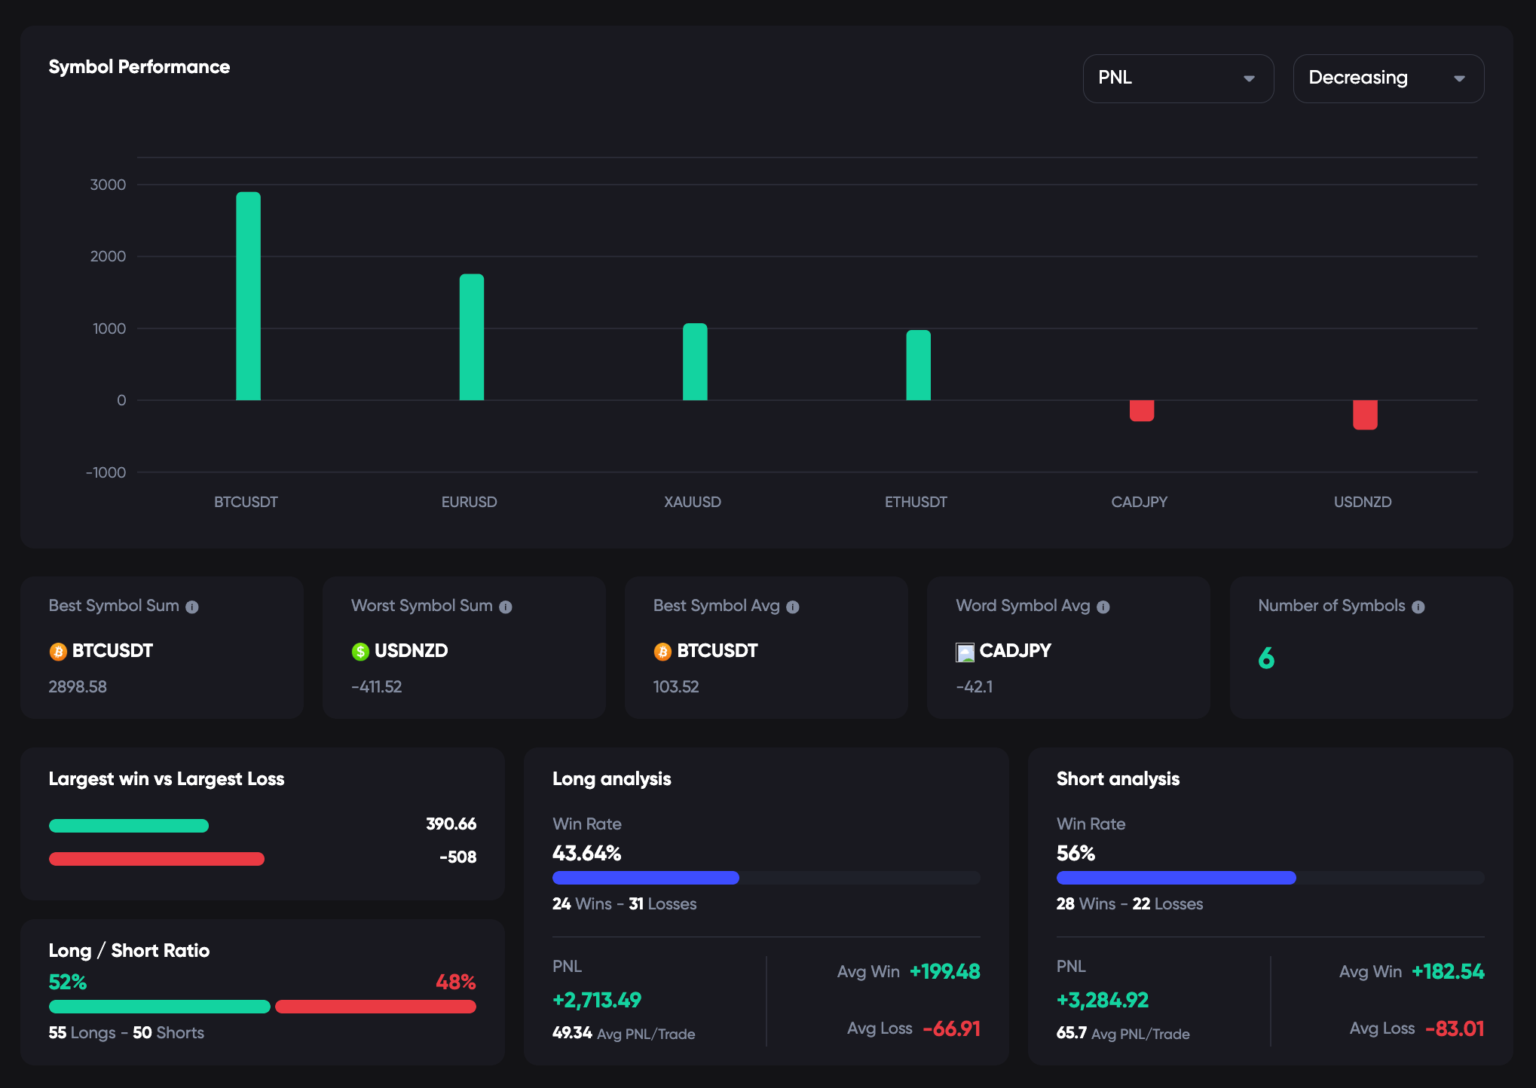The image size is (1536, 1088).
Task: Select the CADJPY flag icon in Word Symbol Avg
Action: pyautogui.click(x=965, y=651)
